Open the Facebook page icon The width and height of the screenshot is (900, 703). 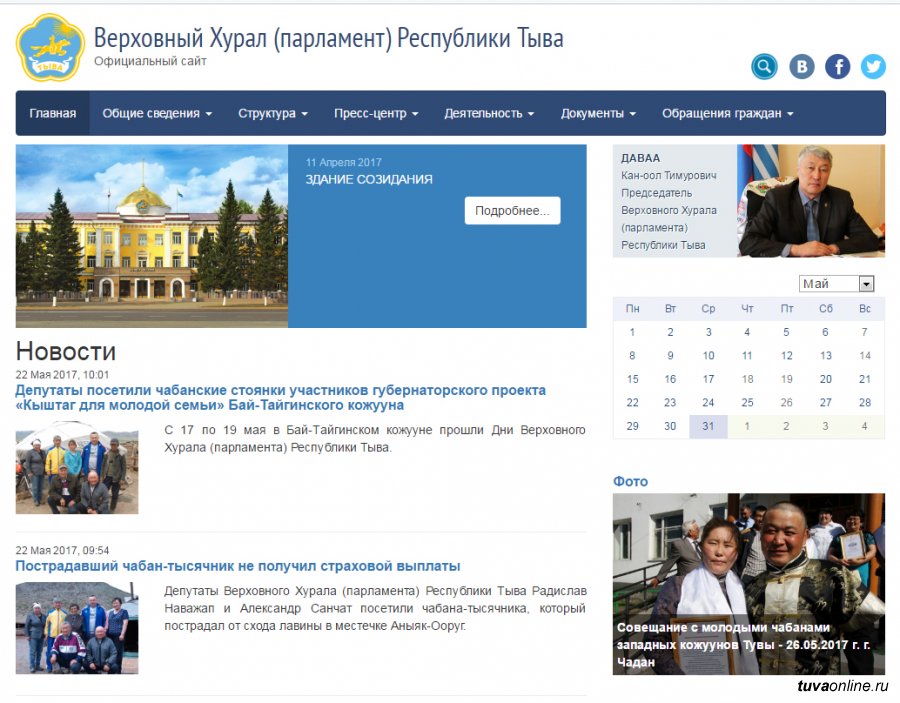point(837,67)
